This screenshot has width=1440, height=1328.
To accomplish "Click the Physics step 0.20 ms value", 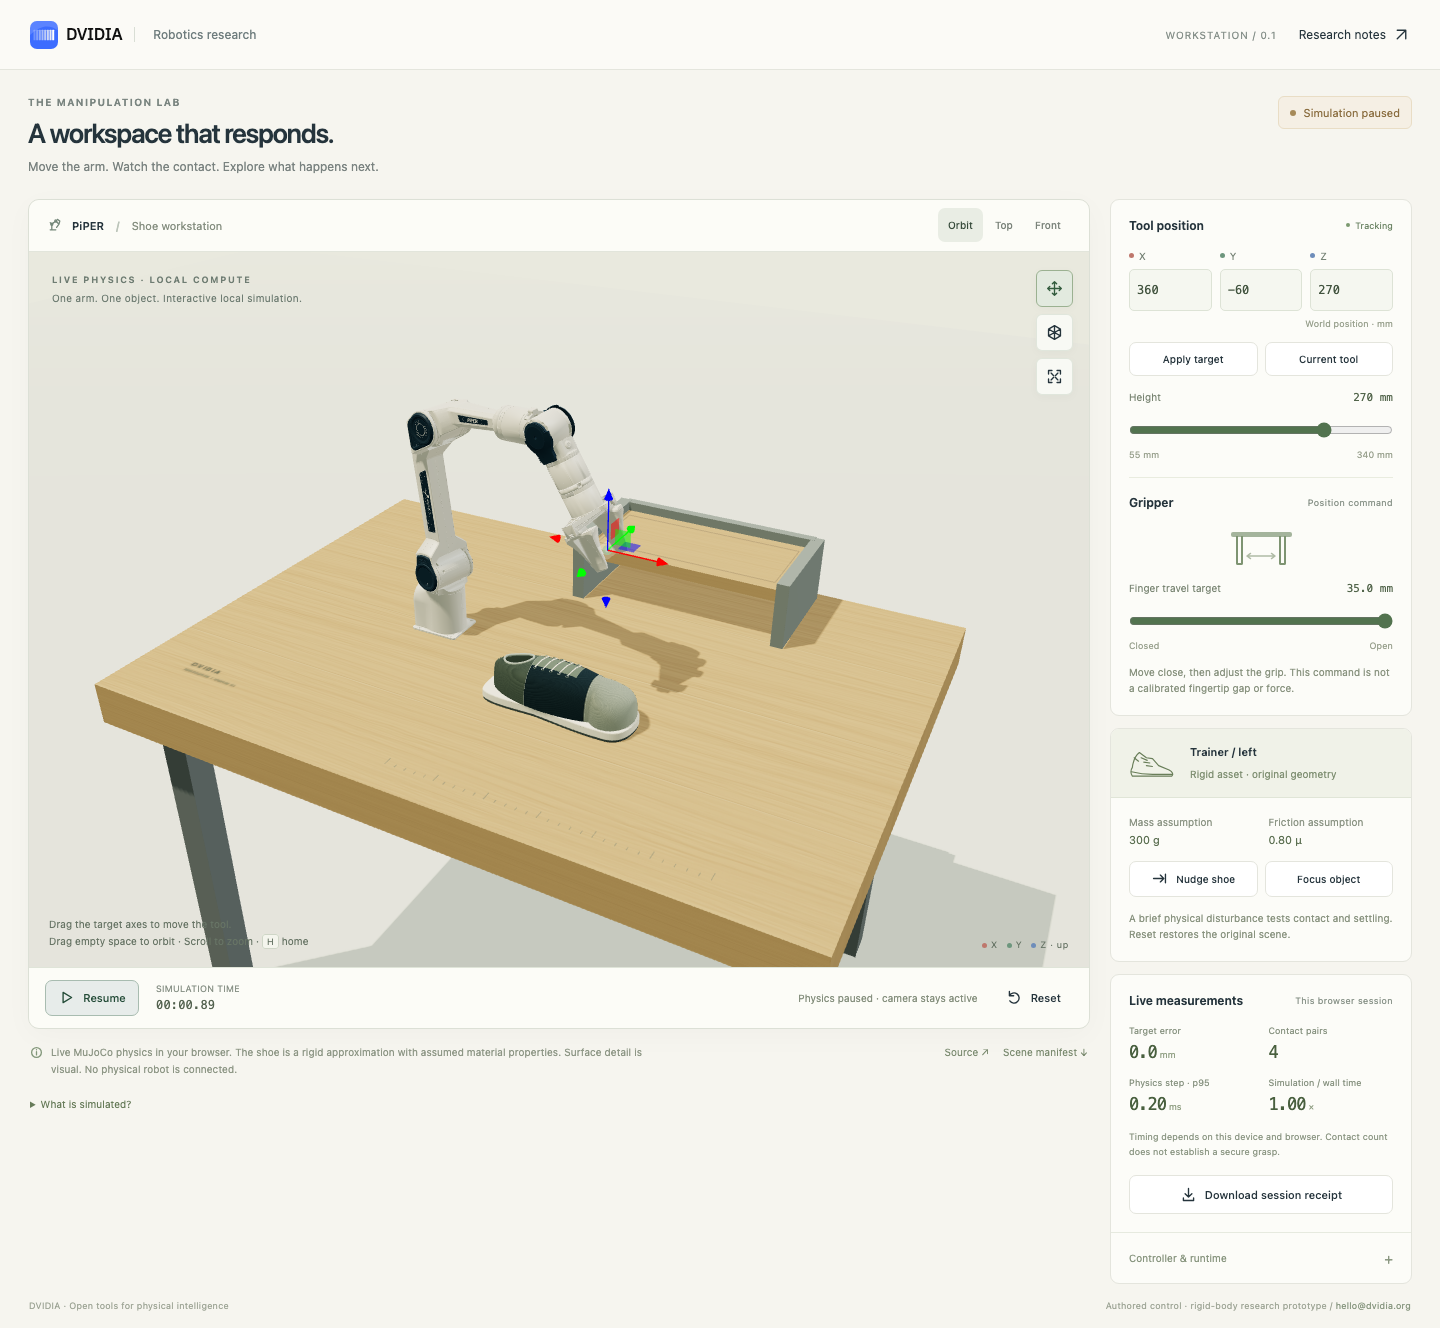I will click(x=1155, y=1104).
